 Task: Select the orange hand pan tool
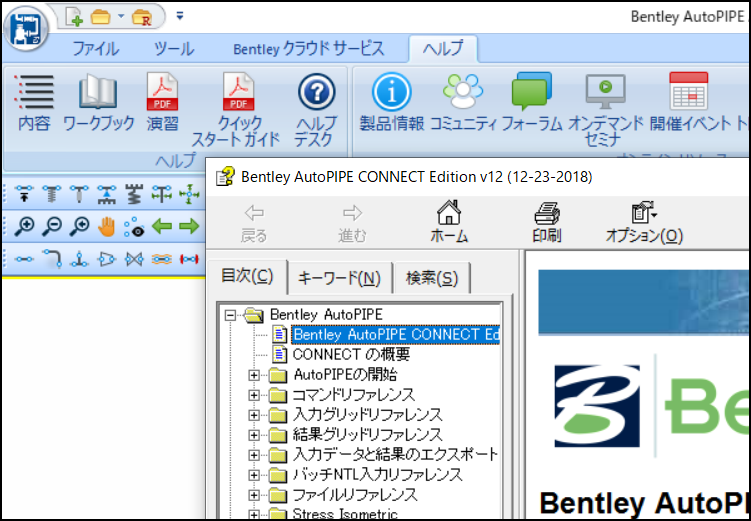point(107,226)
